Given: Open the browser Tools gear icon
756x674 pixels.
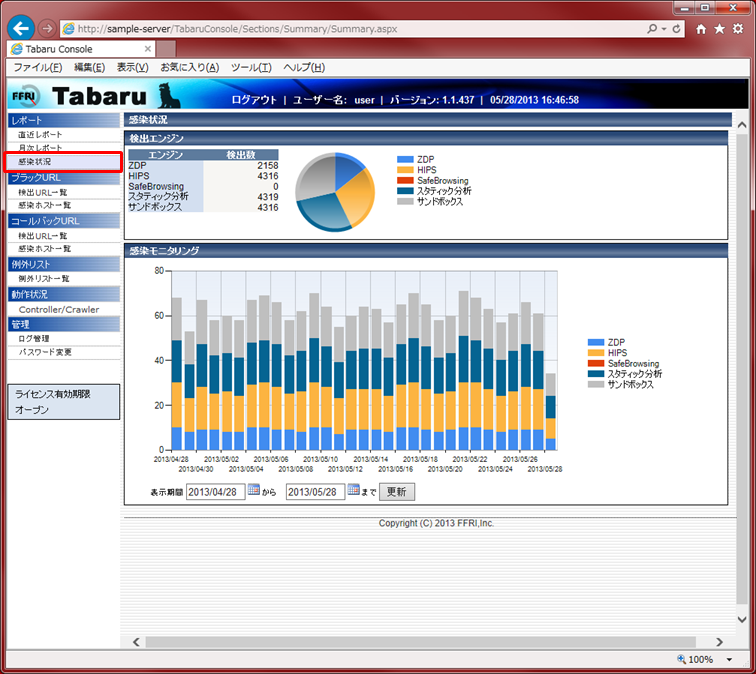Looking at the screenshot, I should [x=738, y=29].
